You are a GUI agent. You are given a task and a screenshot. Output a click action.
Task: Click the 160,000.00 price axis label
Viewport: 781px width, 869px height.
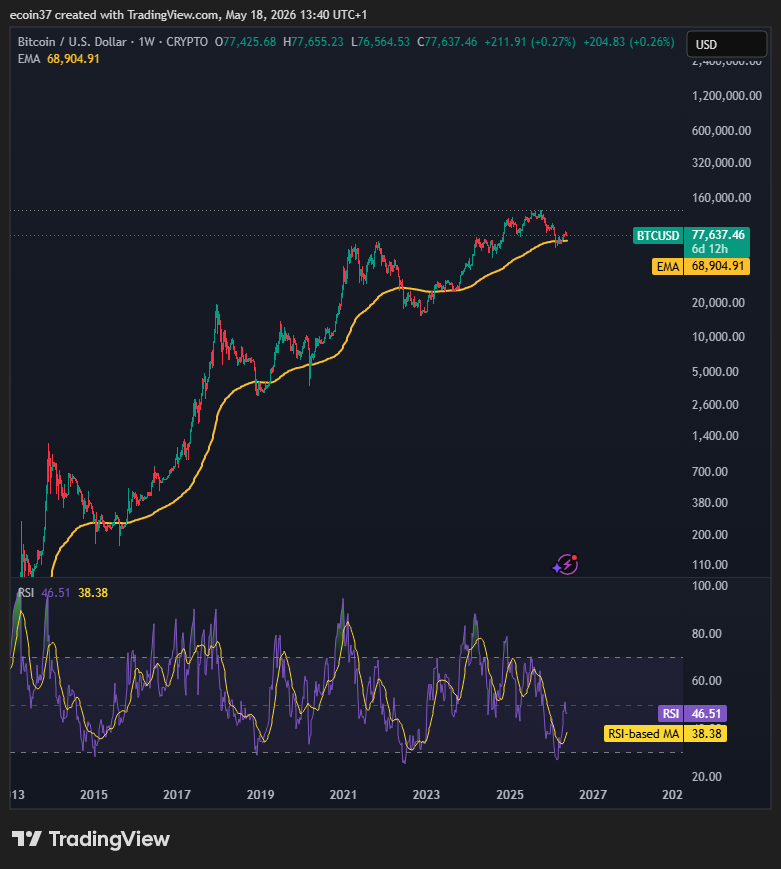[721, 198]
